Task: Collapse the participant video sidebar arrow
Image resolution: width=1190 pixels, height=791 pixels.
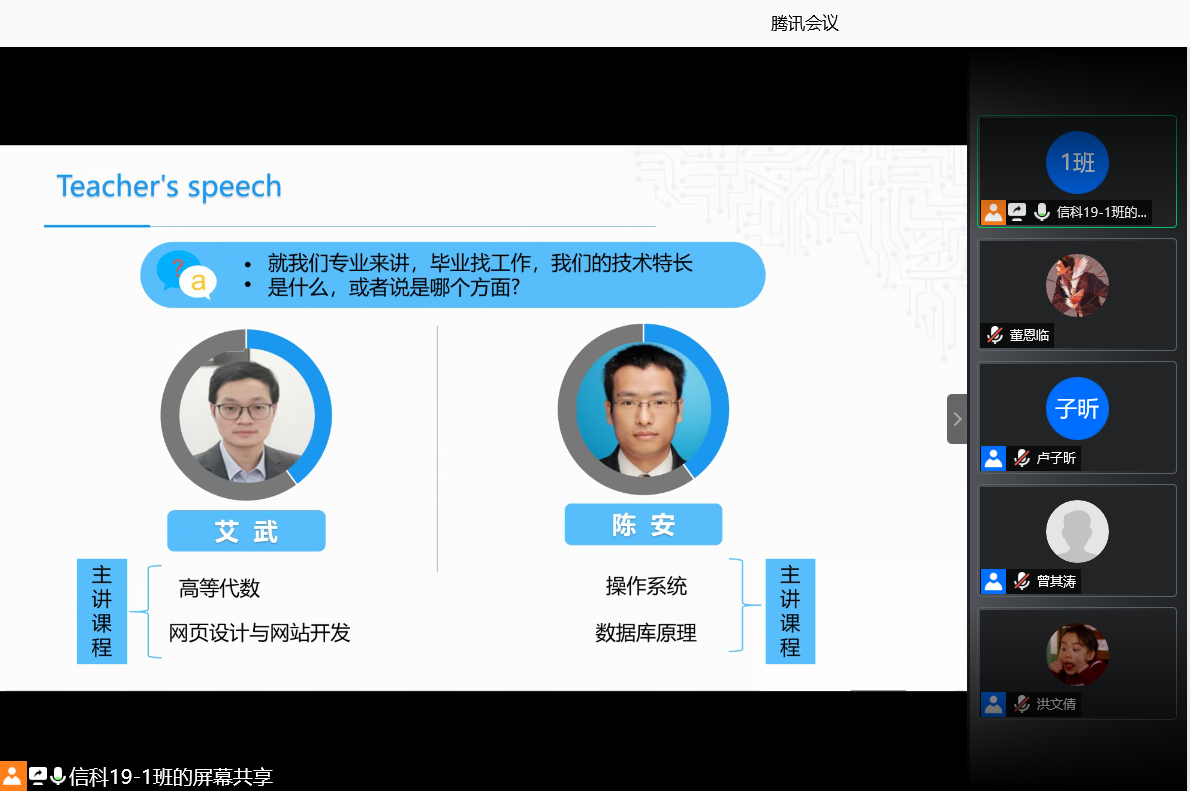Action: click(x=957, y=419)
